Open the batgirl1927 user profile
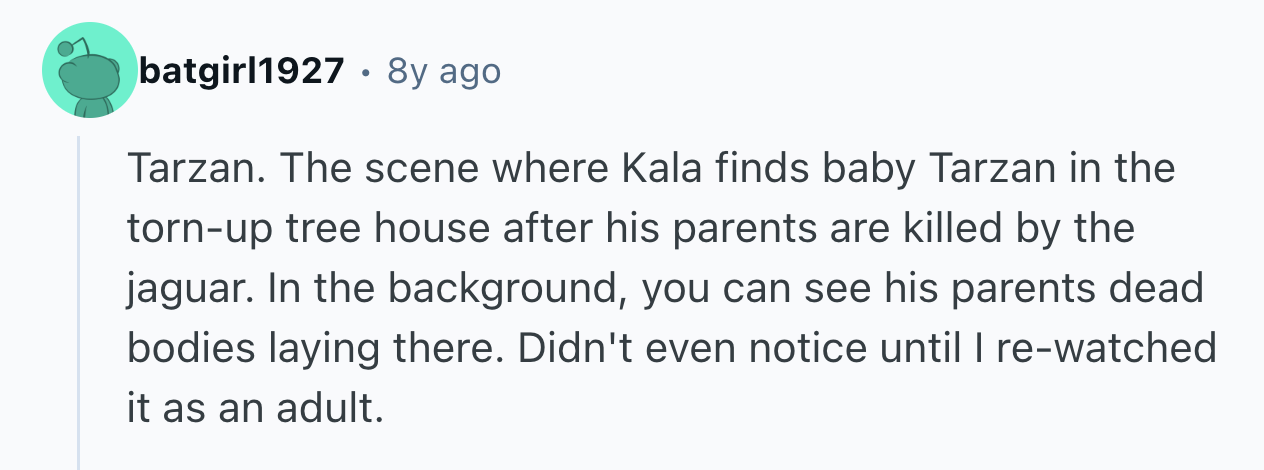The image size is (1264, 470). pos(242,71)
